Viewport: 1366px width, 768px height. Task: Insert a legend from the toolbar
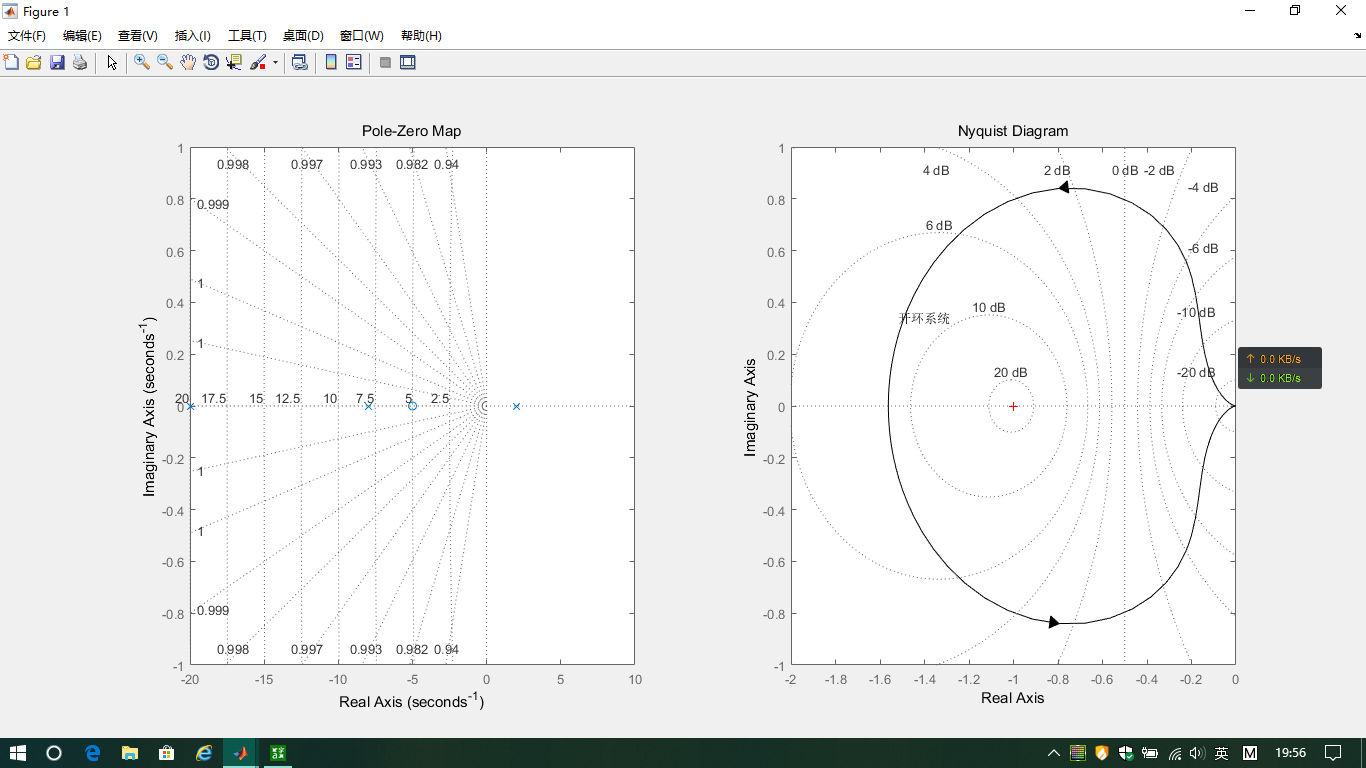353,62
